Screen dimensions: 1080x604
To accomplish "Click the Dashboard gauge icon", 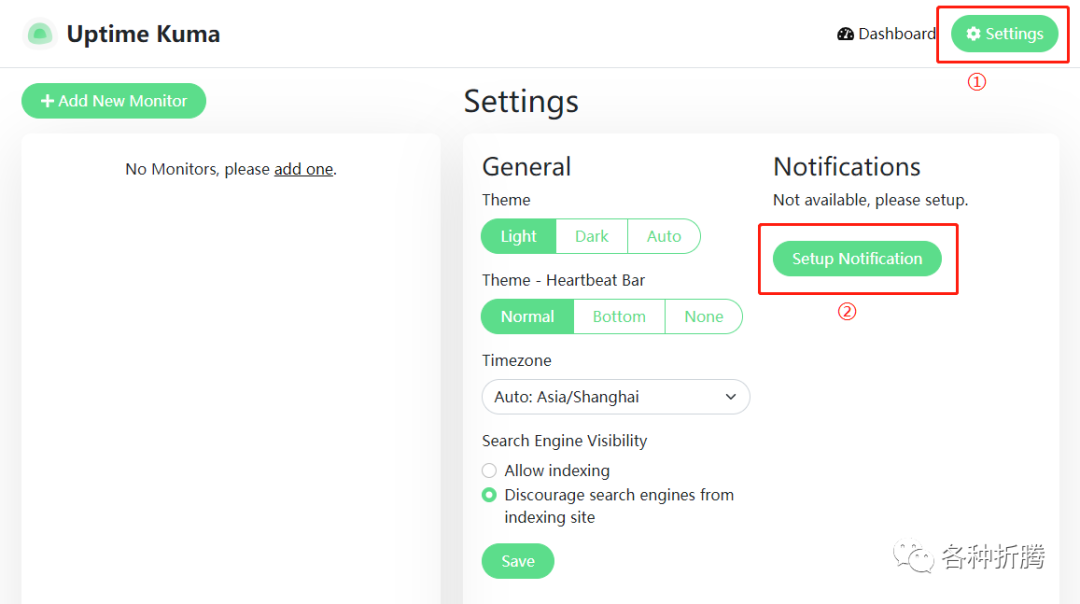I will 846,34.
